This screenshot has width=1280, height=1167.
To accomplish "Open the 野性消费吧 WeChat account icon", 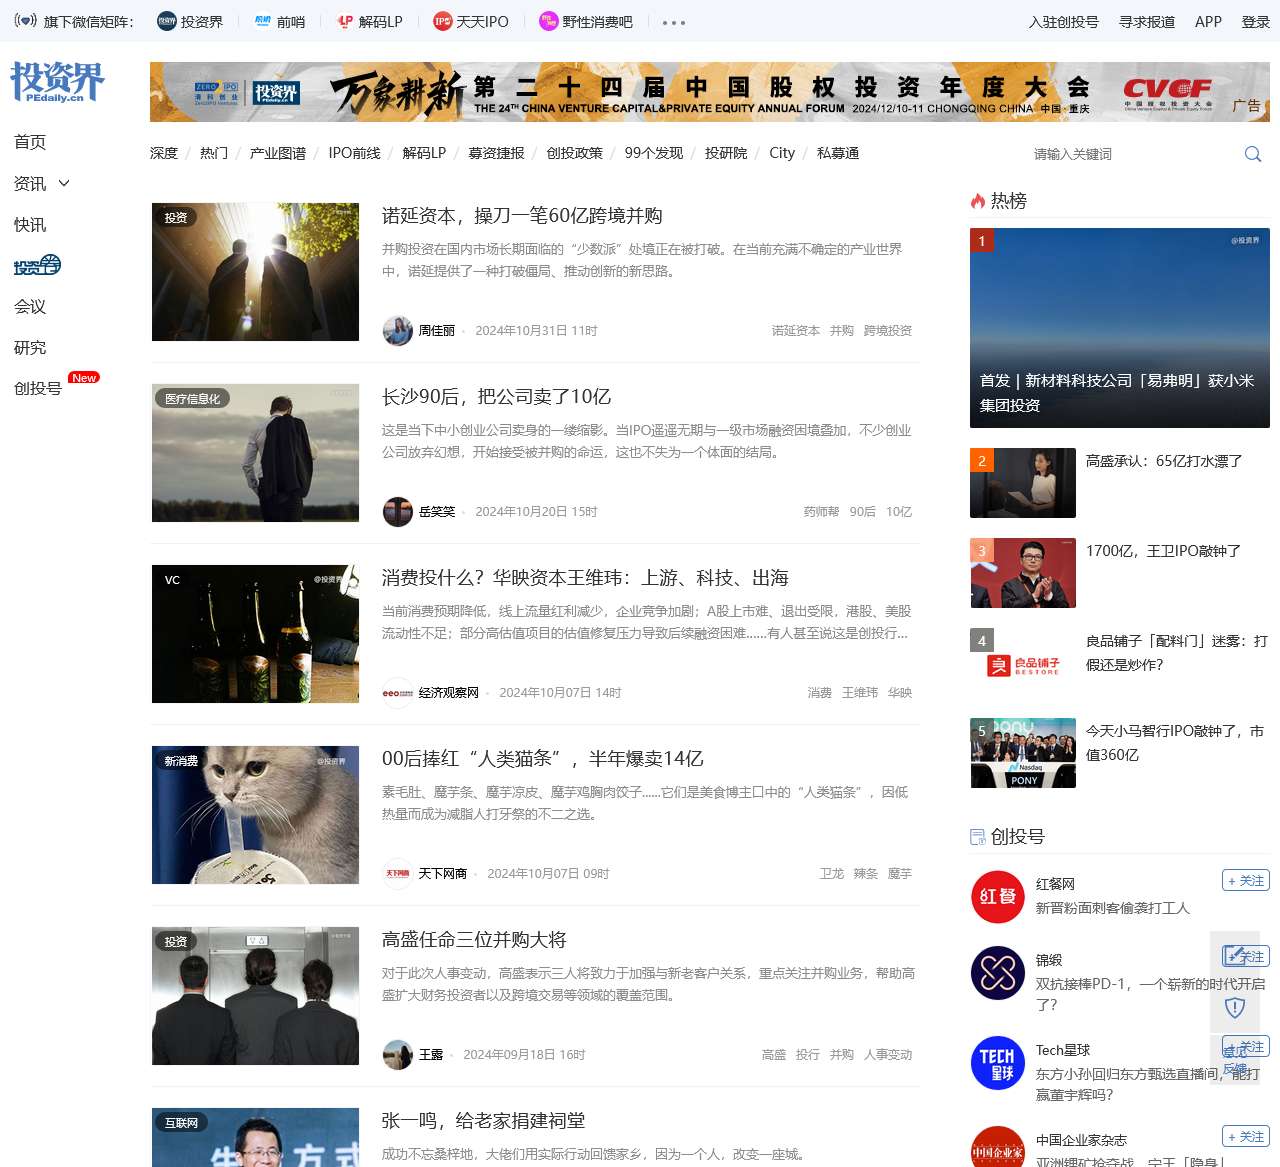I will point(548,21).
